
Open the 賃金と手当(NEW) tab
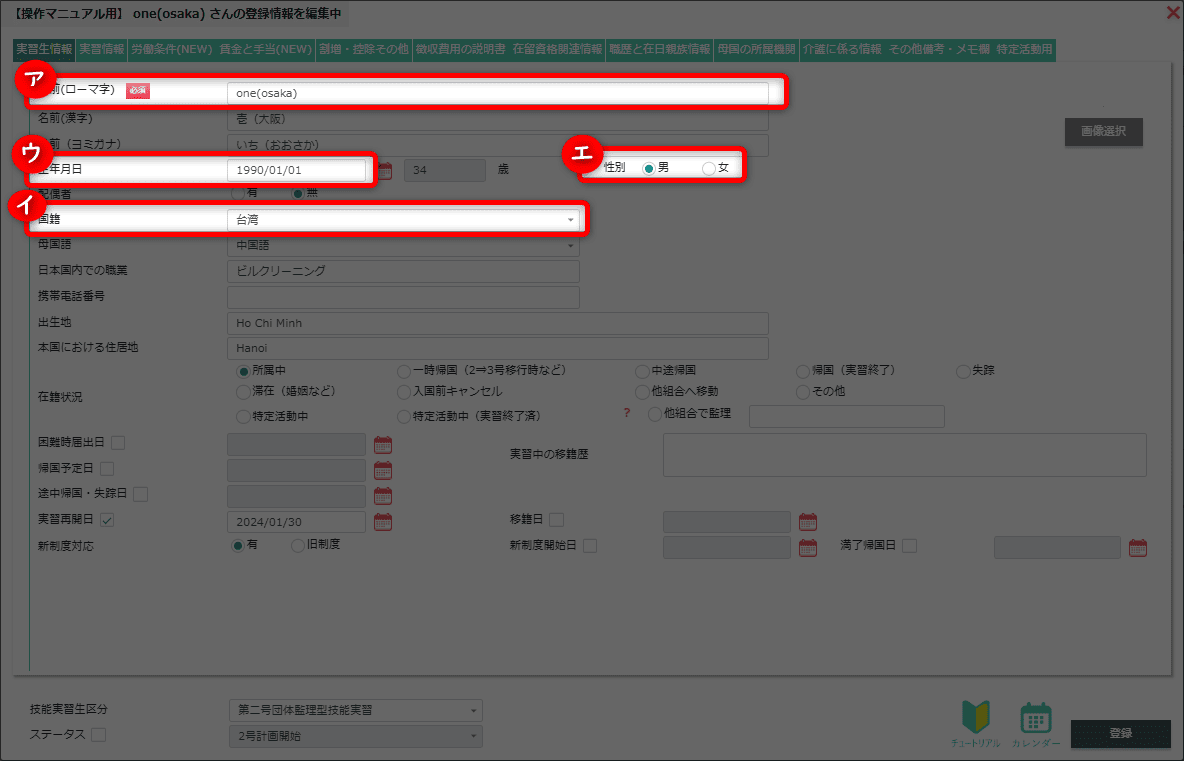[266, 50]
